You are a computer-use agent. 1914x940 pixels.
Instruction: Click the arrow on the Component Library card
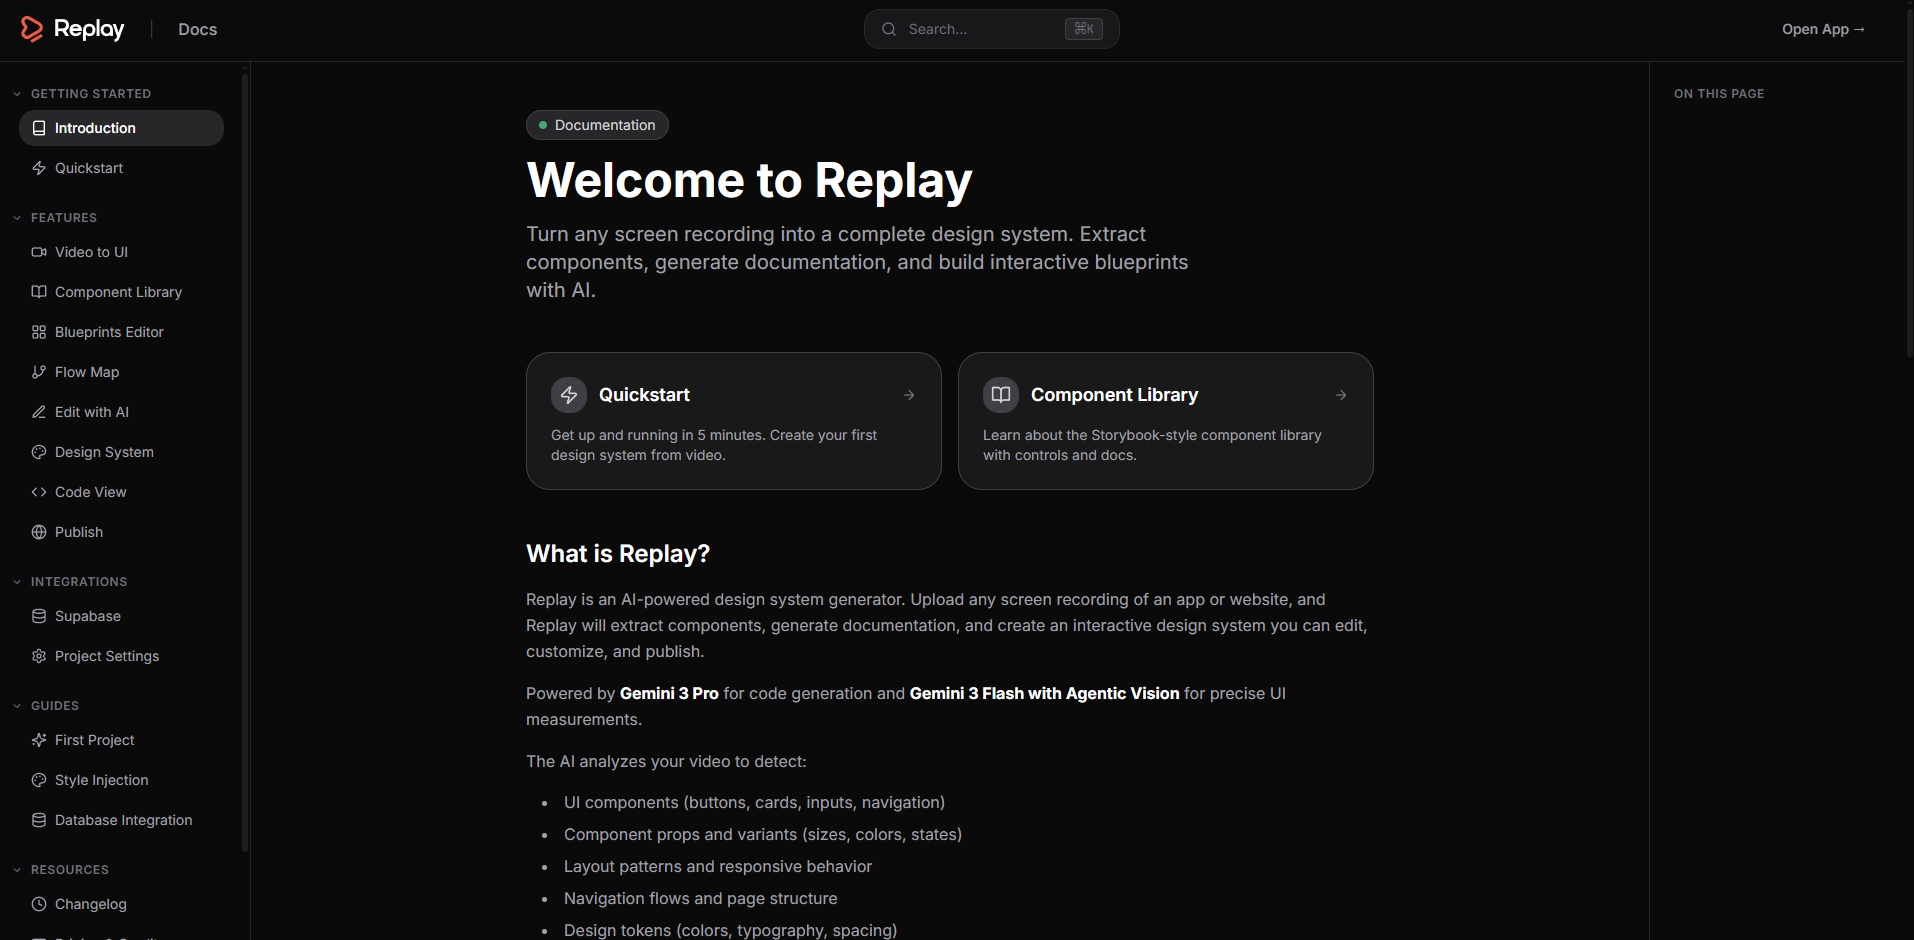pyautogui.click(x=1341, y=395)
